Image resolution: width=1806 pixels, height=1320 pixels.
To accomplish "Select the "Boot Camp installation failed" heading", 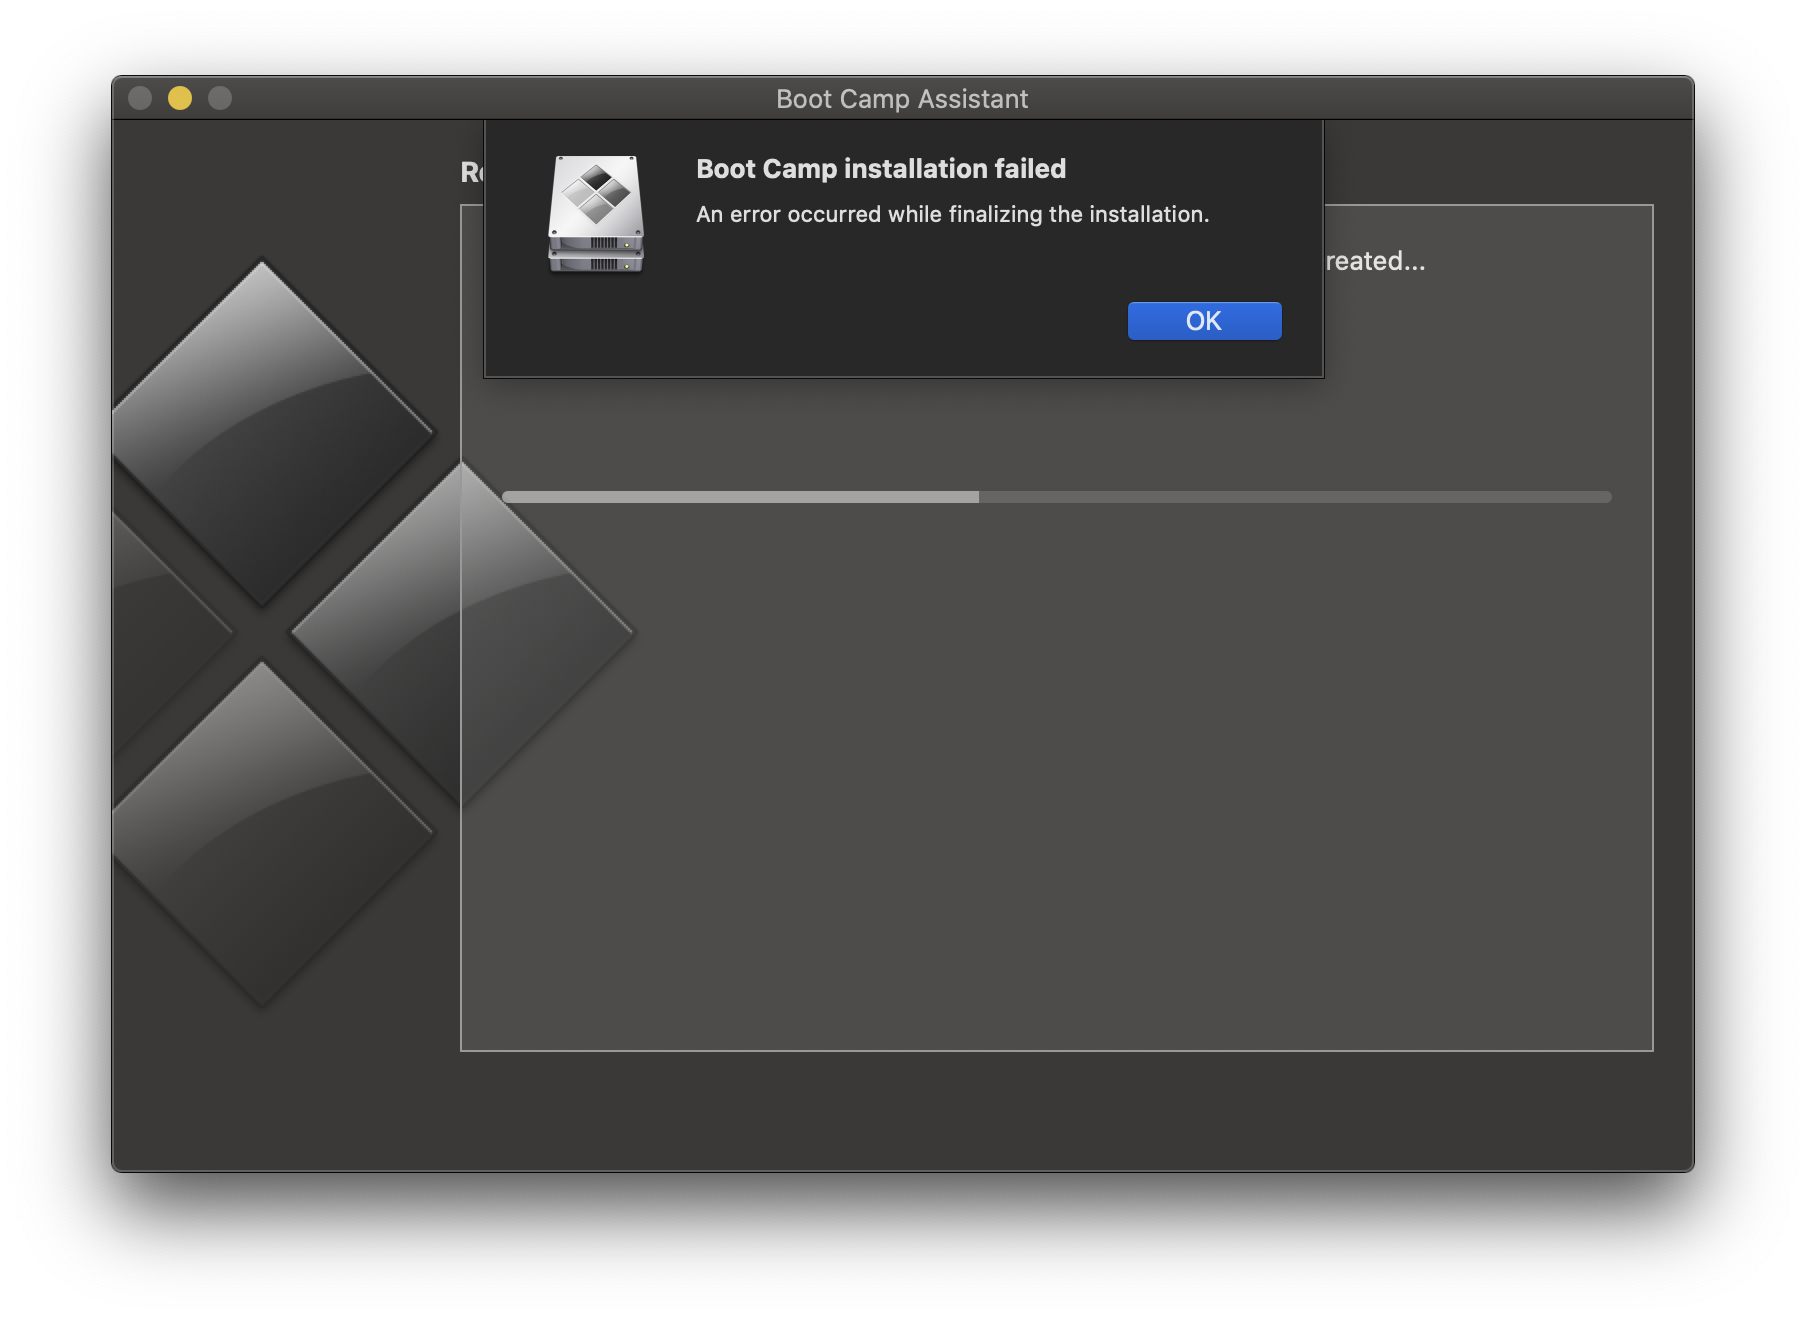I will point(881,169).
